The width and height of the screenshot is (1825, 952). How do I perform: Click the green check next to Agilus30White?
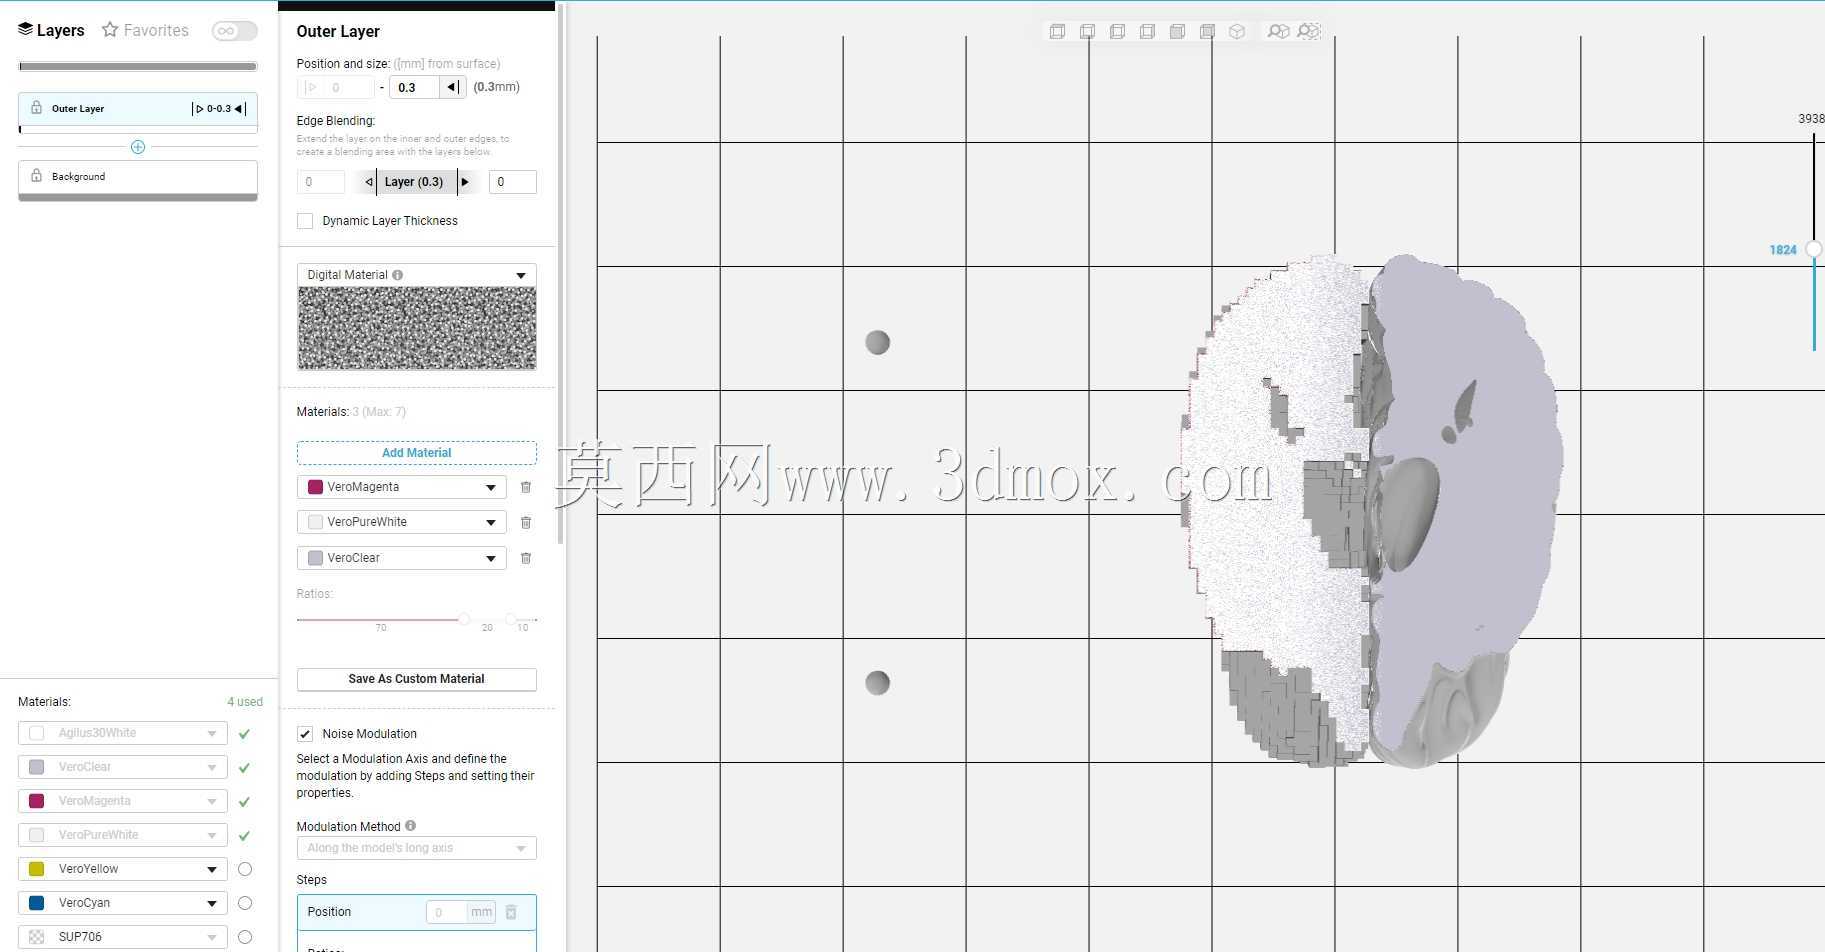tap(244, 734)
